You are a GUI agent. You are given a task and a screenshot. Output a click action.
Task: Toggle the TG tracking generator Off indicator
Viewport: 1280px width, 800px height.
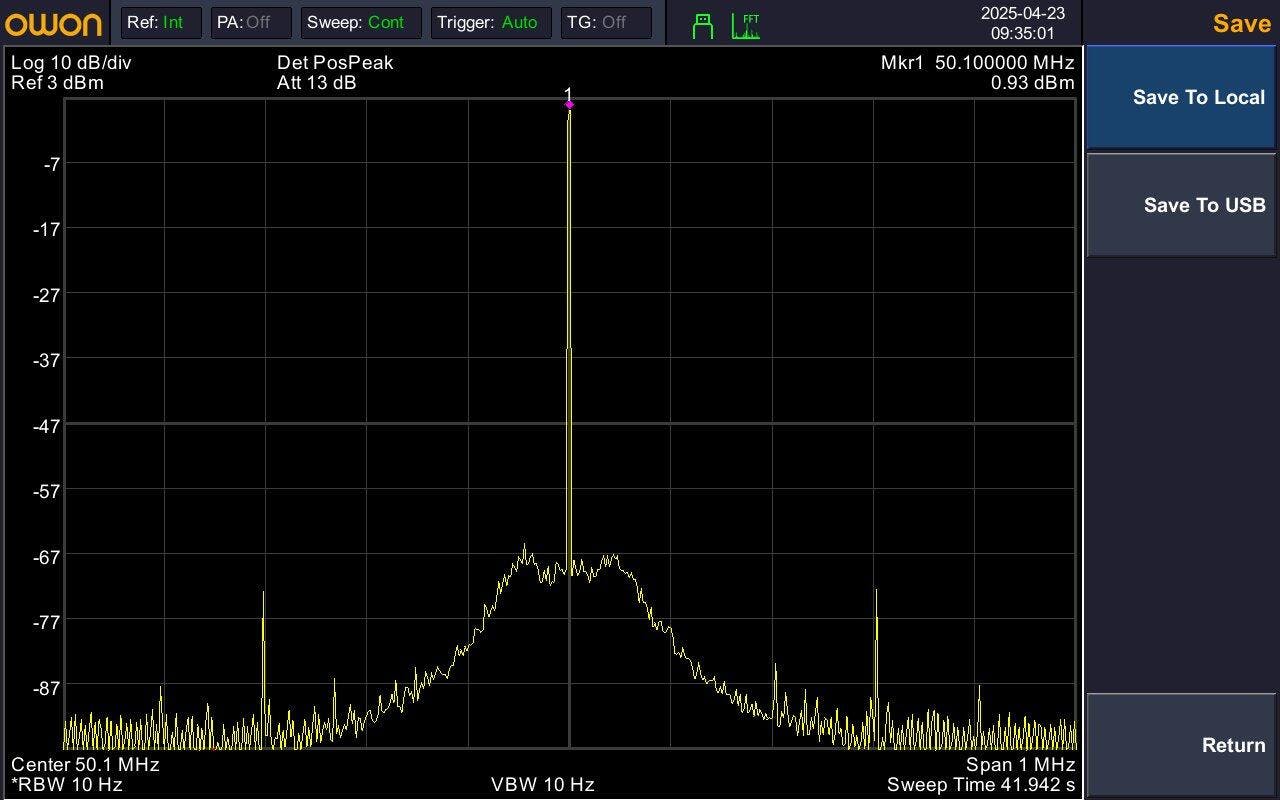point(607,22)
